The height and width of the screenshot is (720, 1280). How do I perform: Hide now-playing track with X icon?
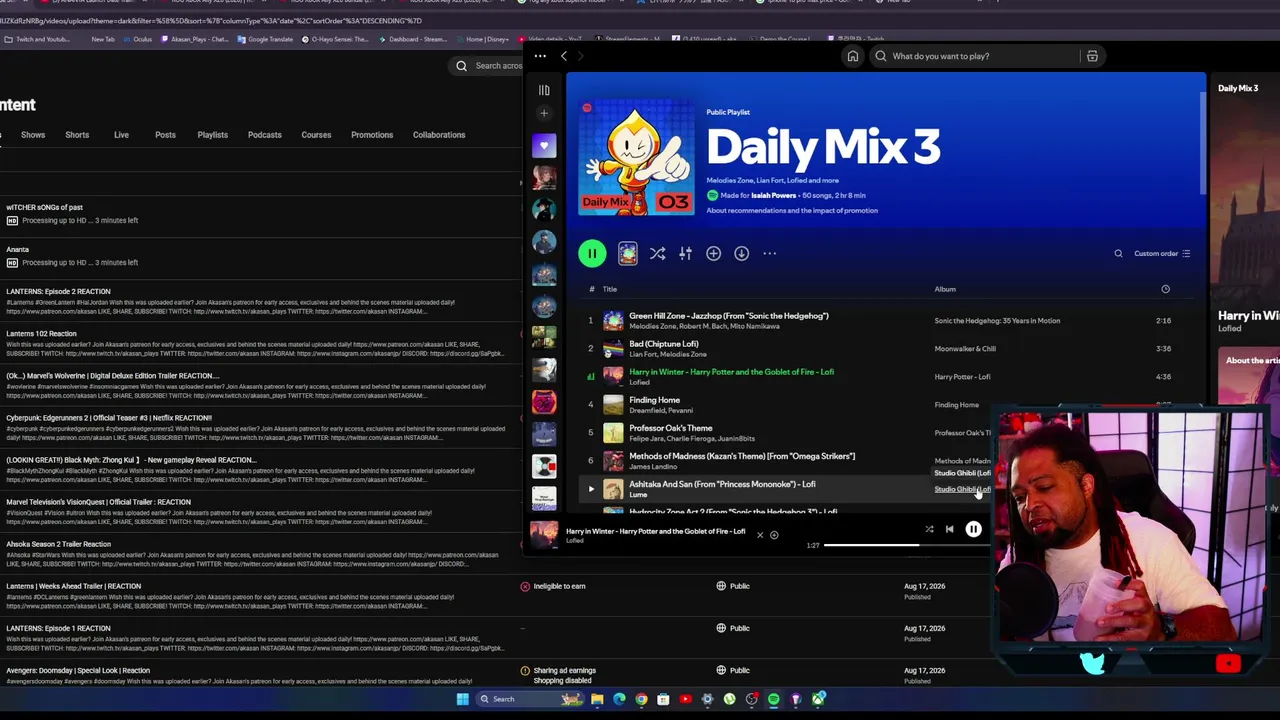pyautogui.click(x=759, y=535)
